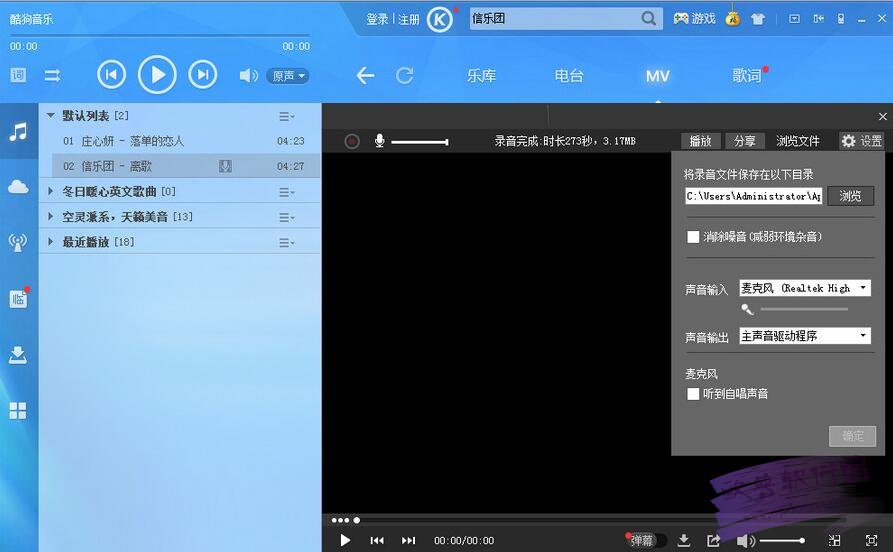Collapse the 默认列表 playlist group
Screen dimensions: 893x552
tap(51, 116)
